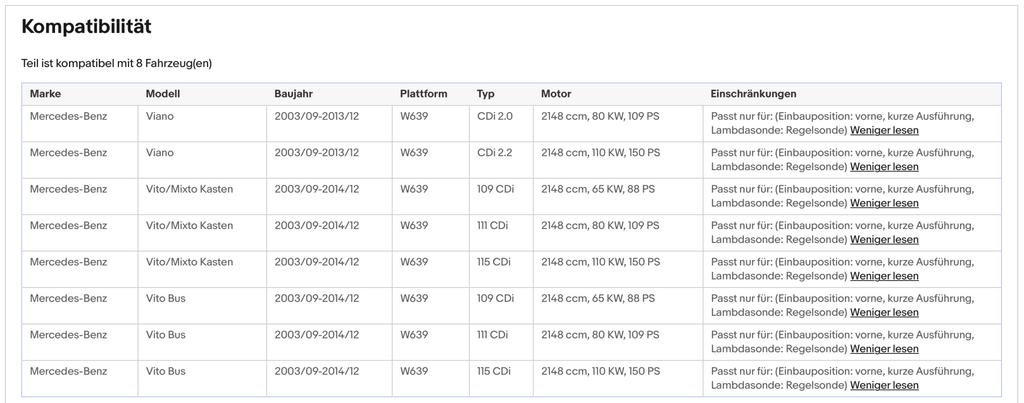Image resolution: width=1024 pixels, height=403 pixels.
Task: Click 80 KW, 109 PS engine for Vito/Mixto Kasten
Action: [x=600, y=225]
